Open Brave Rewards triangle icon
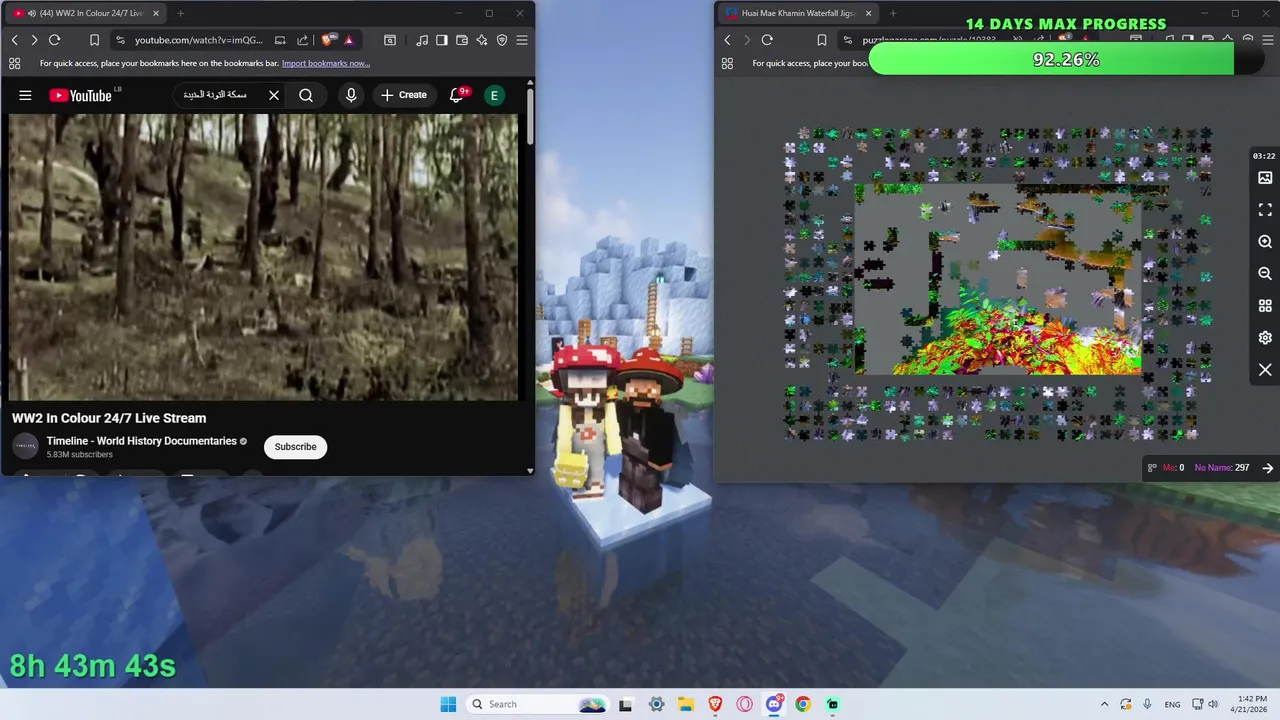The image size is (1280, 720). pos(348,40)
